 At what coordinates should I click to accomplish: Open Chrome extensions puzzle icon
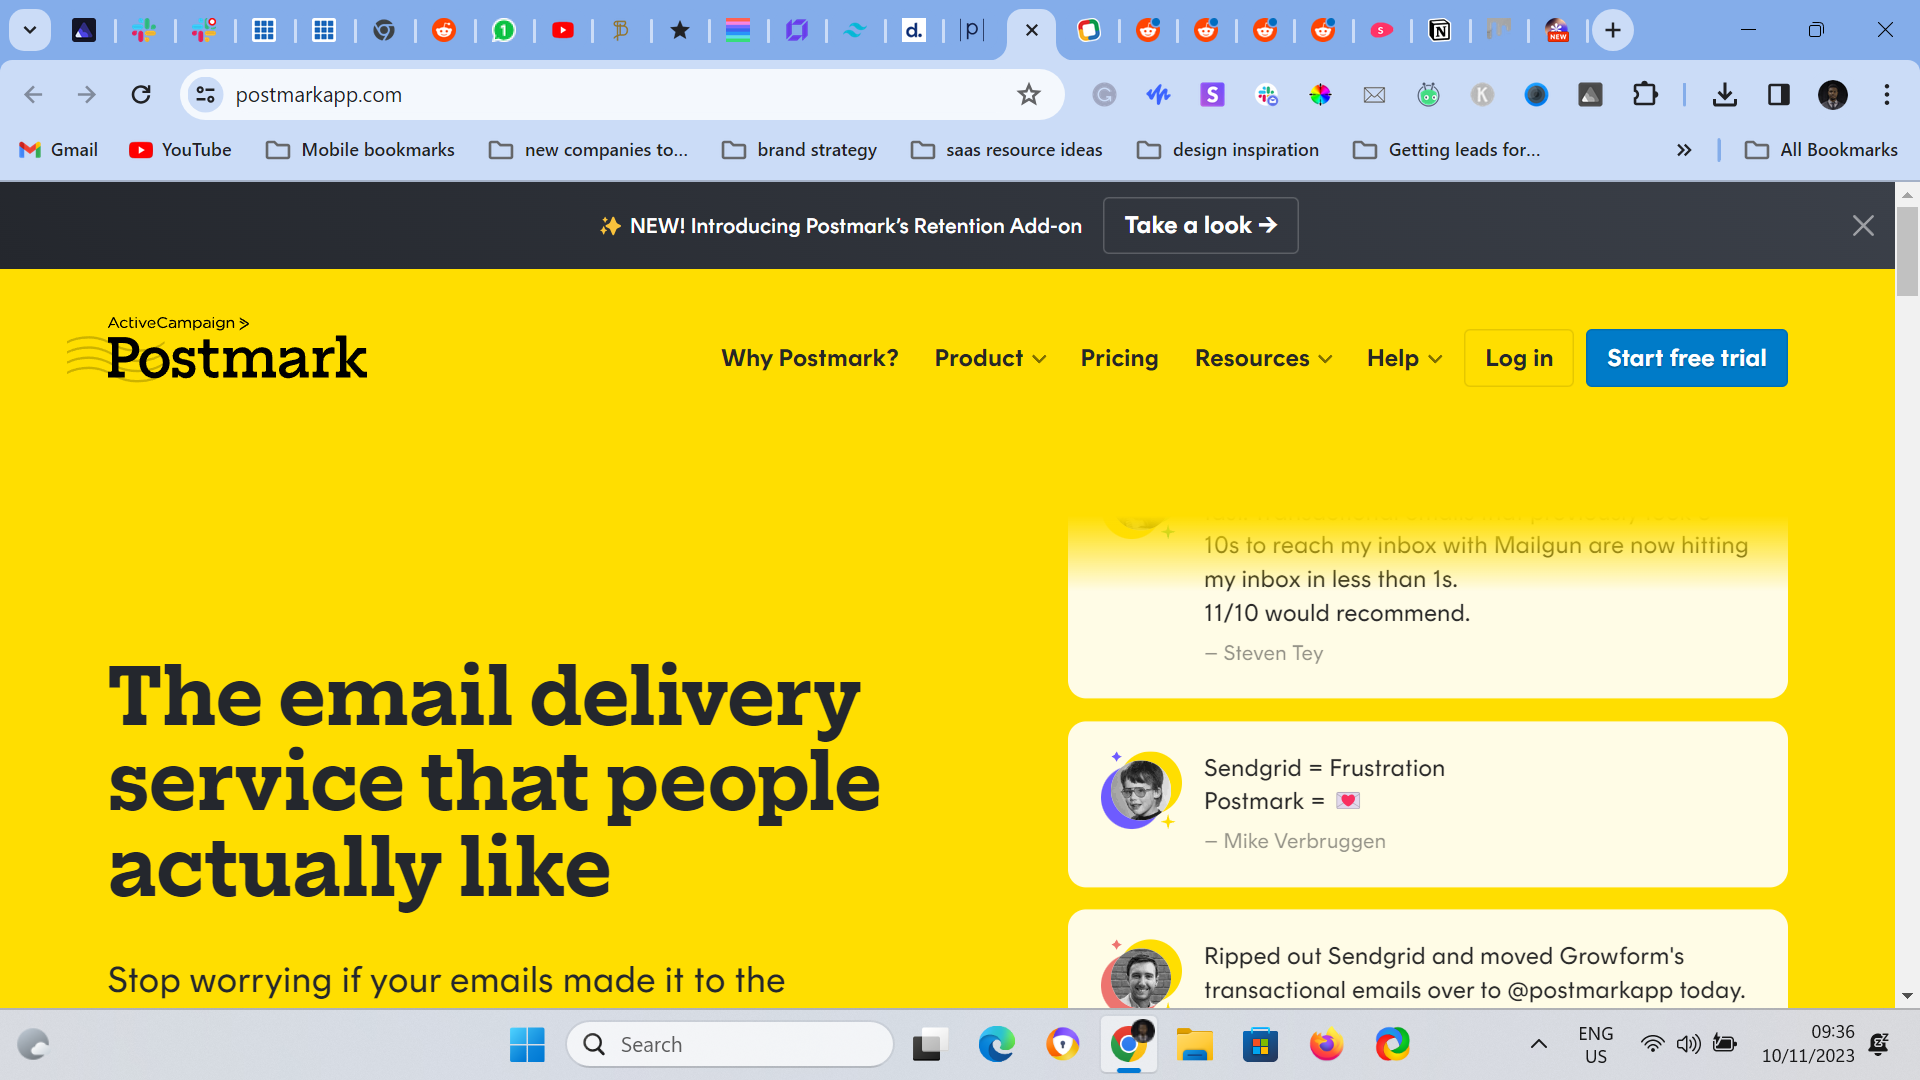pos(1644,95)
